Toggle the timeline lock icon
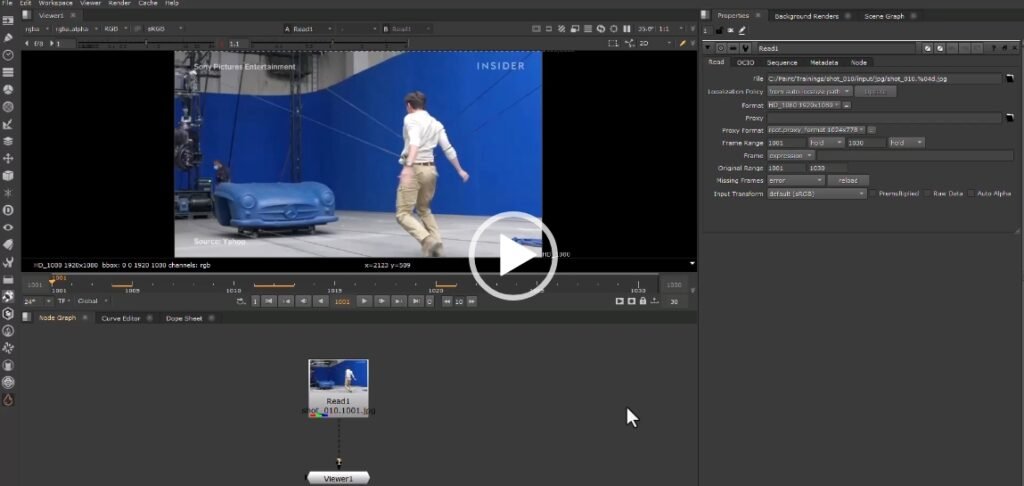This screenshot has width=1024, height=486. click(x=643, y=301)
